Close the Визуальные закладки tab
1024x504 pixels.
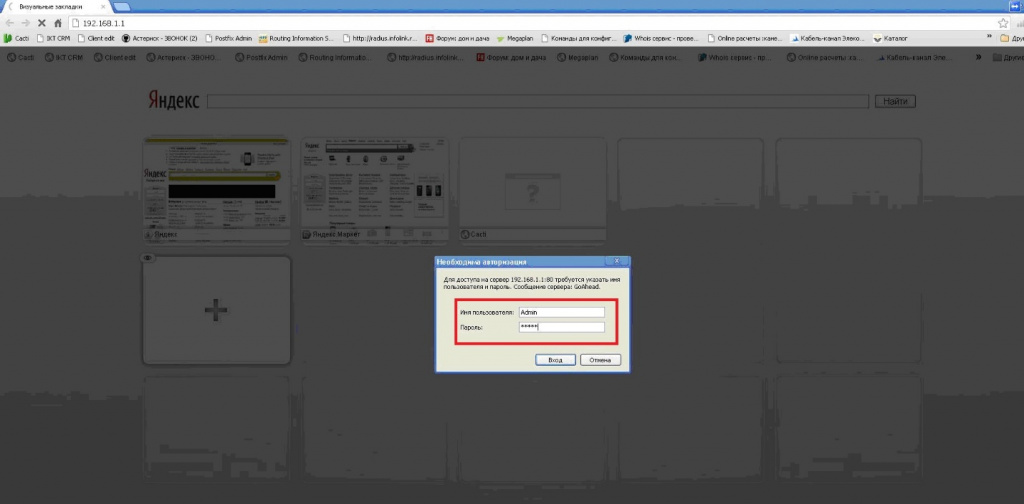point(103,7)
